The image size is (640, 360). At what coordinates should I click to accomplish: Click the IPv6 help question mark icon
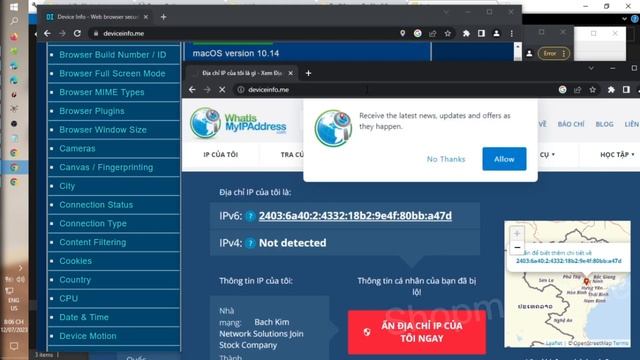coord(250,216)
